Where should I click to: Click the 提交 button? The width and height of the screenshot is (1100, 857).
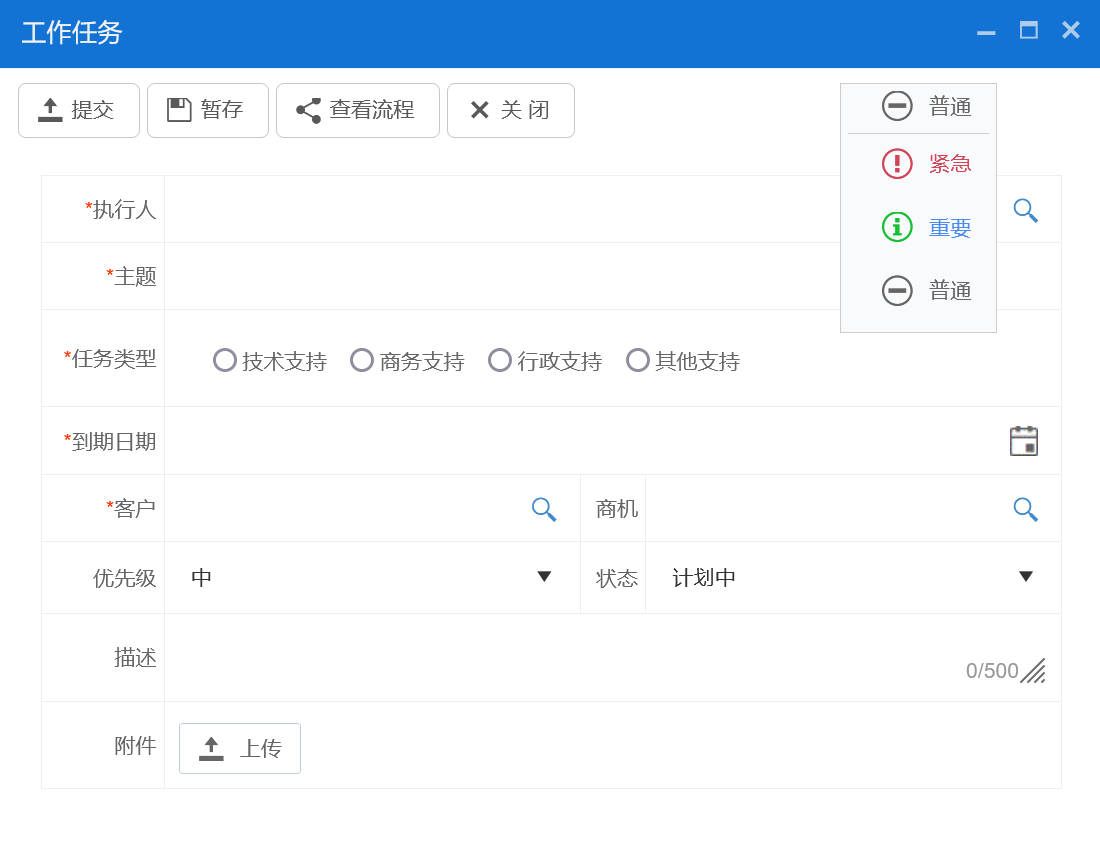(x=79, y=110)
